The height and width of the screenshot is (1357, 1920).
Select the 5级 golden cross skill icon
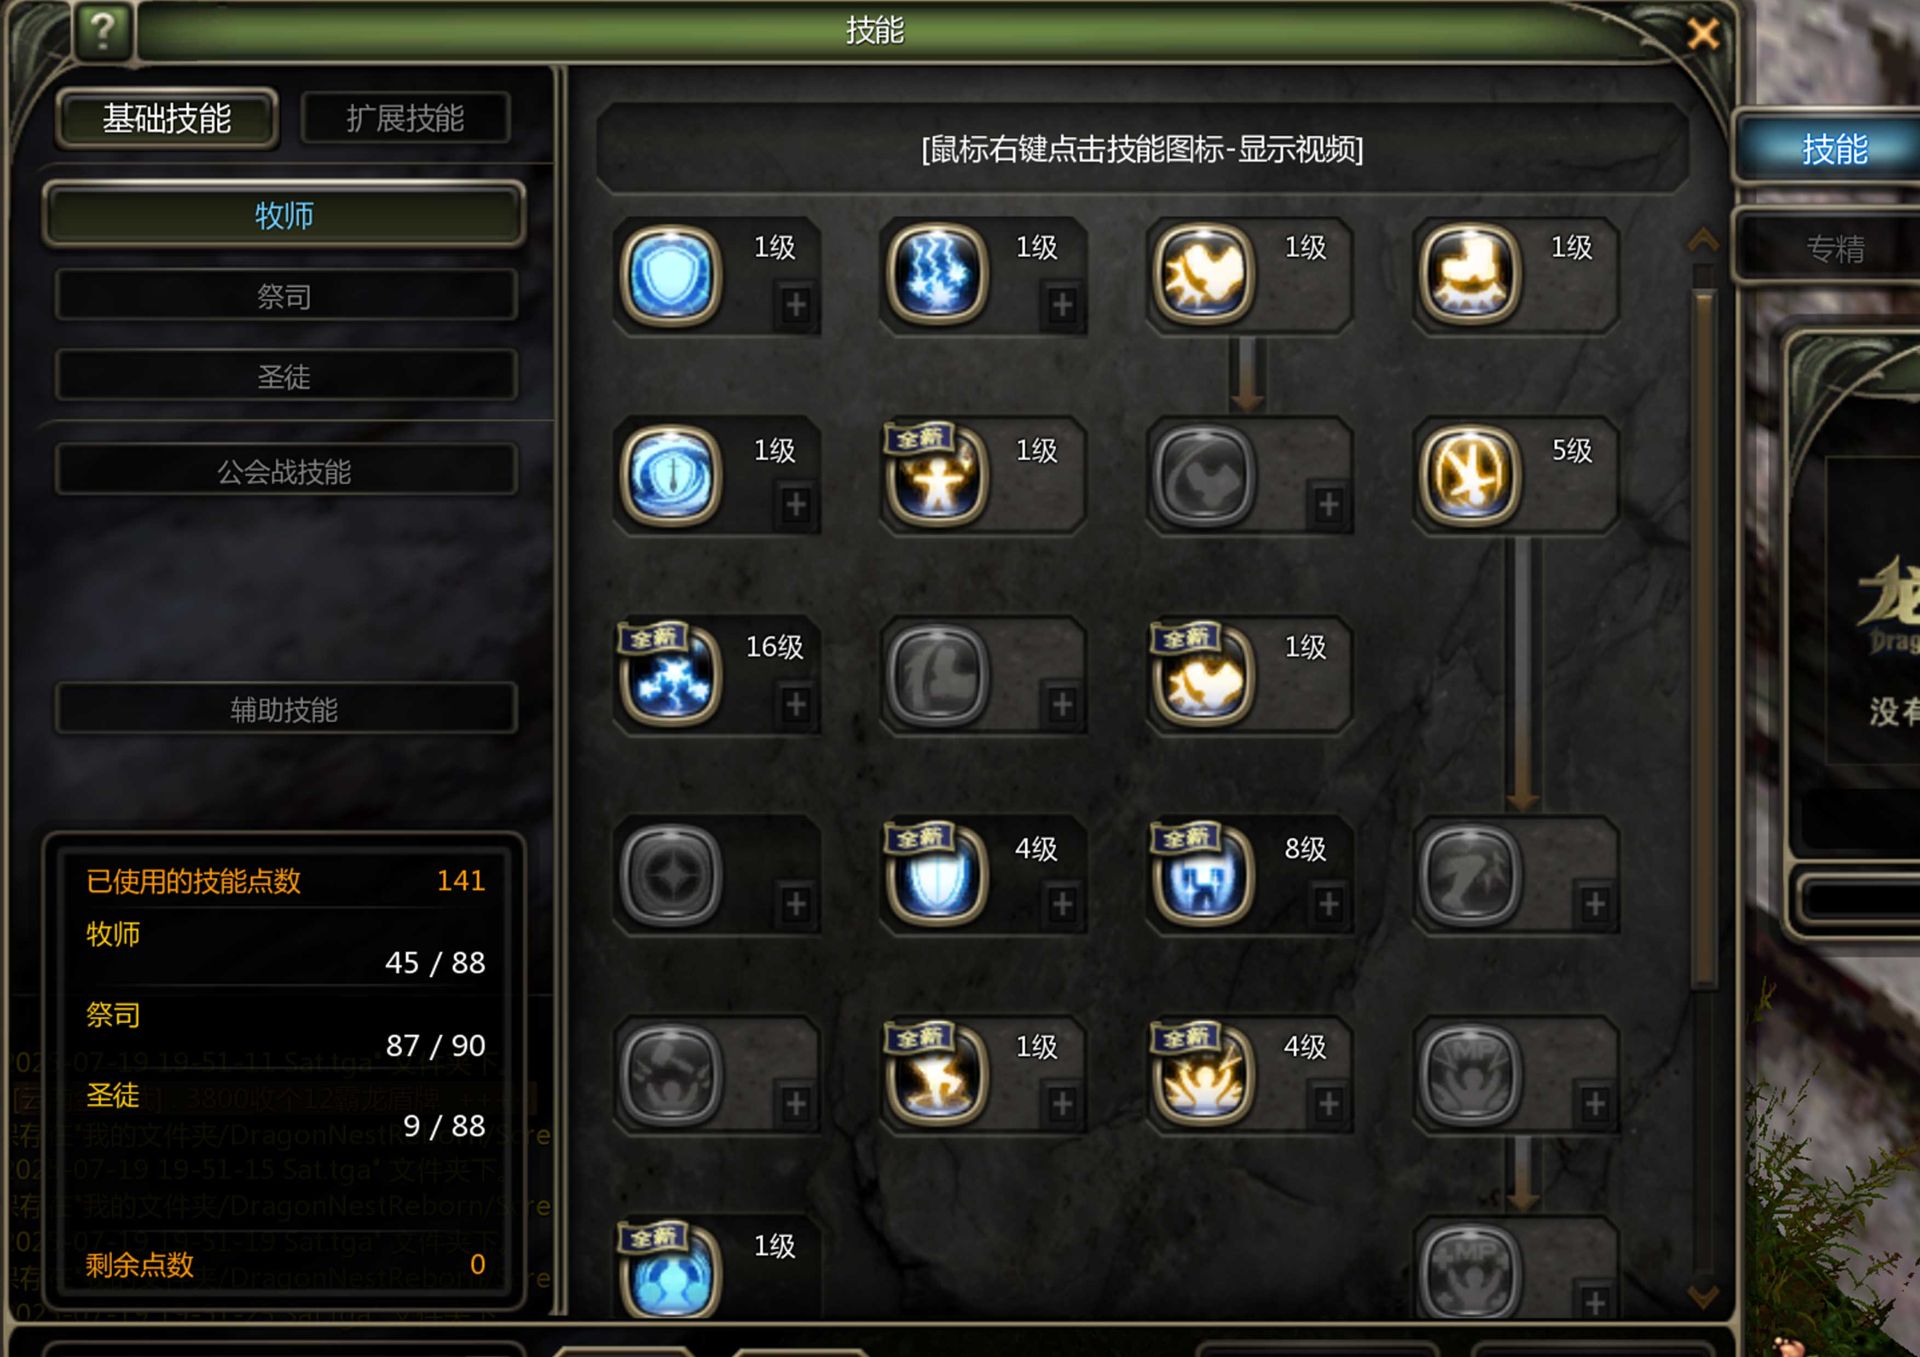pyautogui.click(x=1470, y=475)
